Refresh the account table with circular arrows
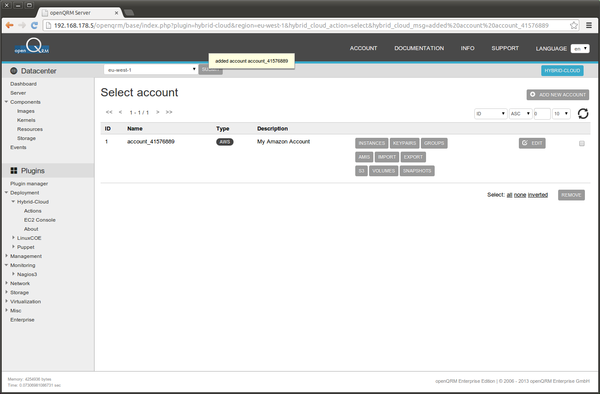Image resolution: width=600 pixels, height=394 pixels. [x=583, y=114]
